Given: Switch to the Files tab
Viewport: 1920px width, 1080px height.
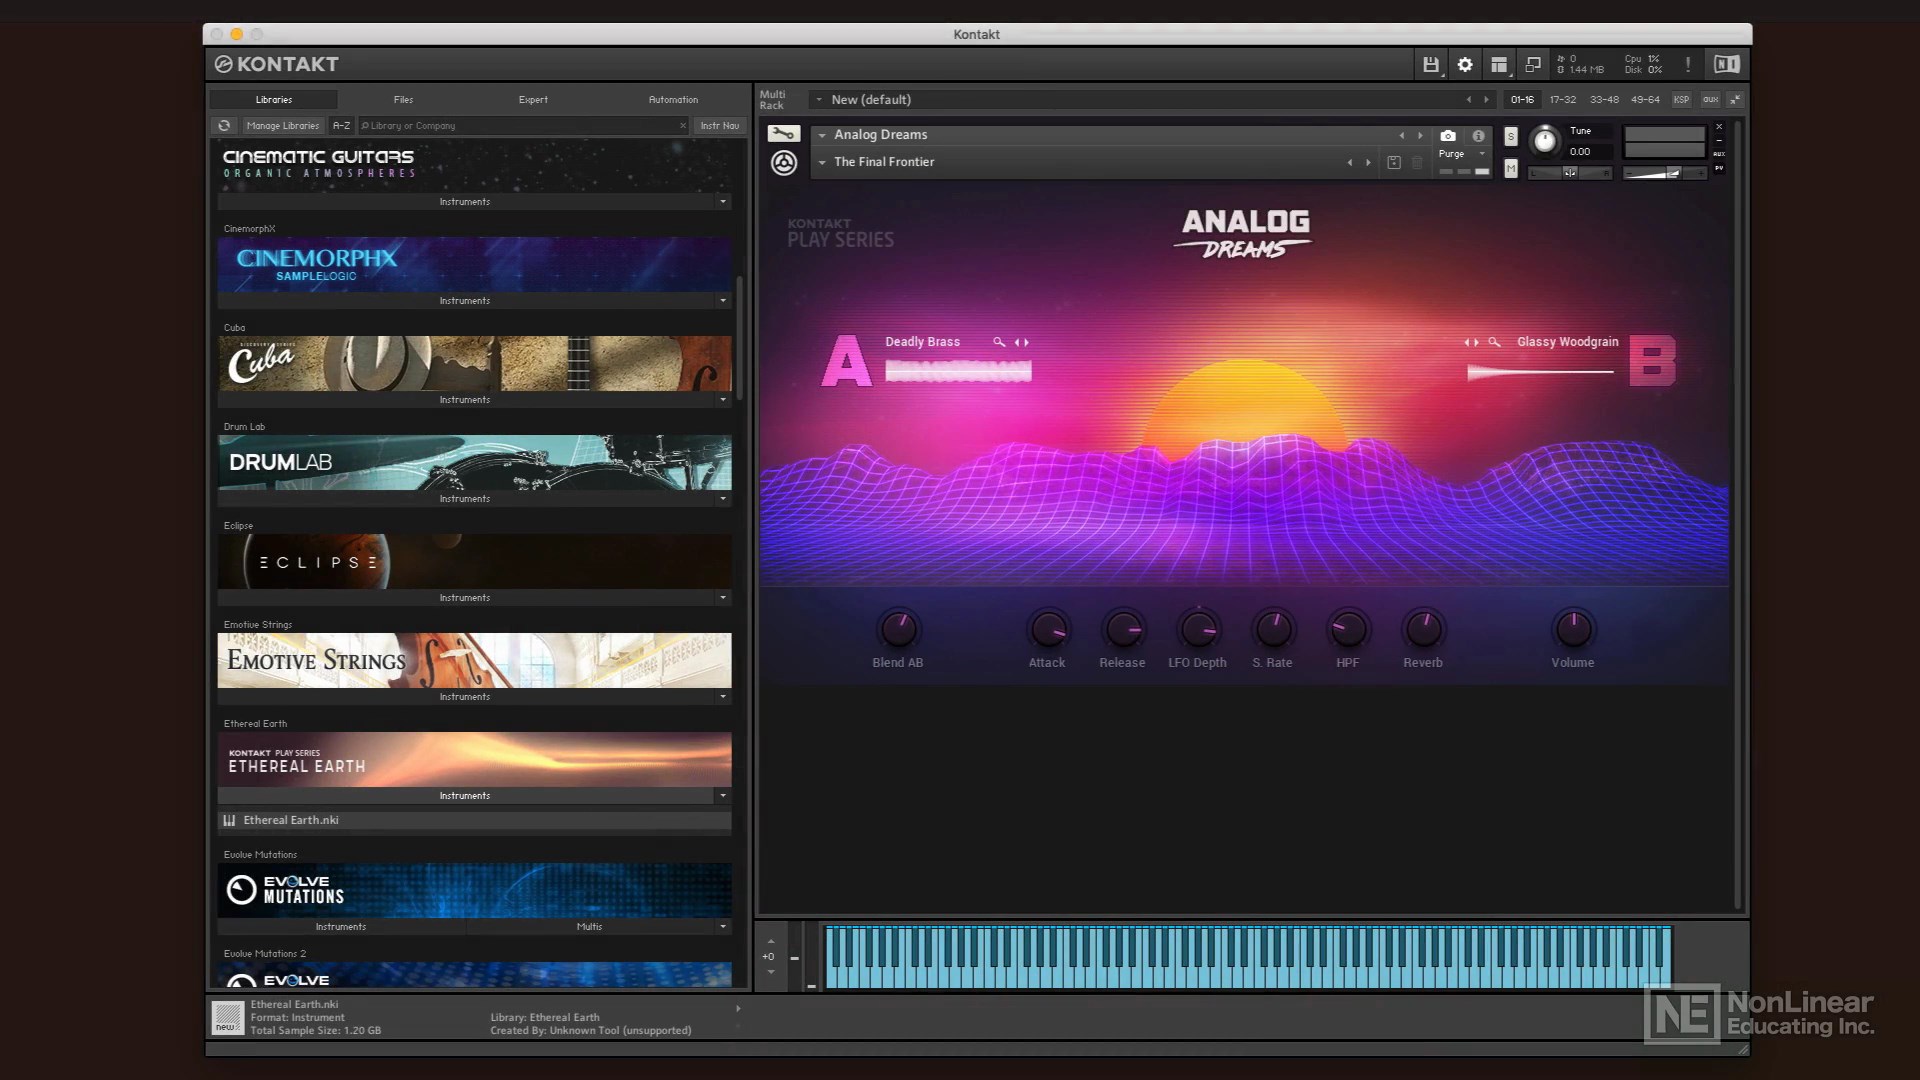Looking at the screenshot, I should 403,100.
